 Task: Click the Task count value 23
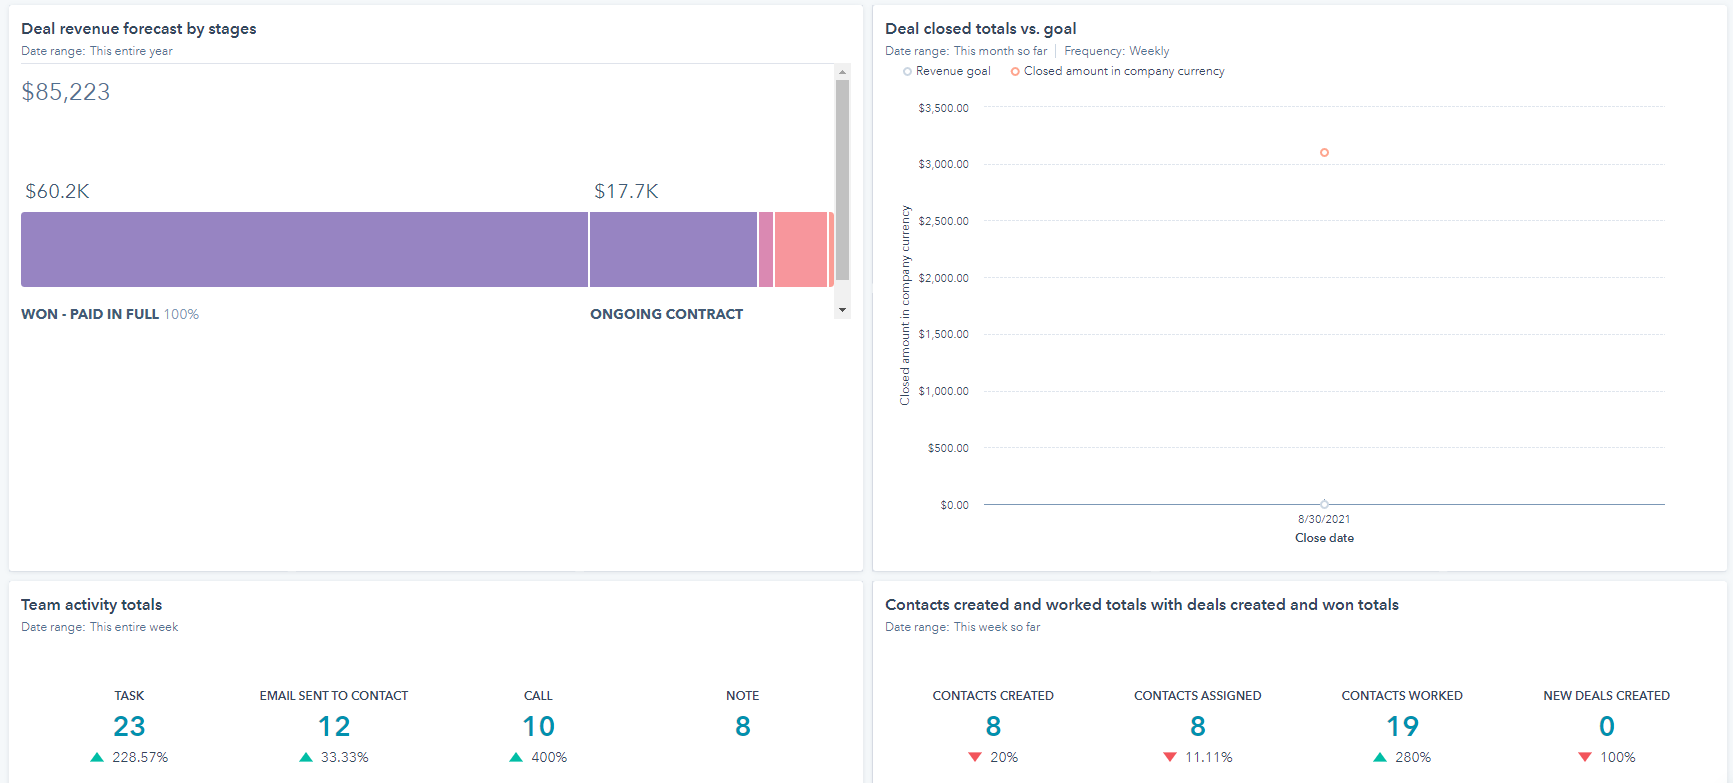coord(129,726)
